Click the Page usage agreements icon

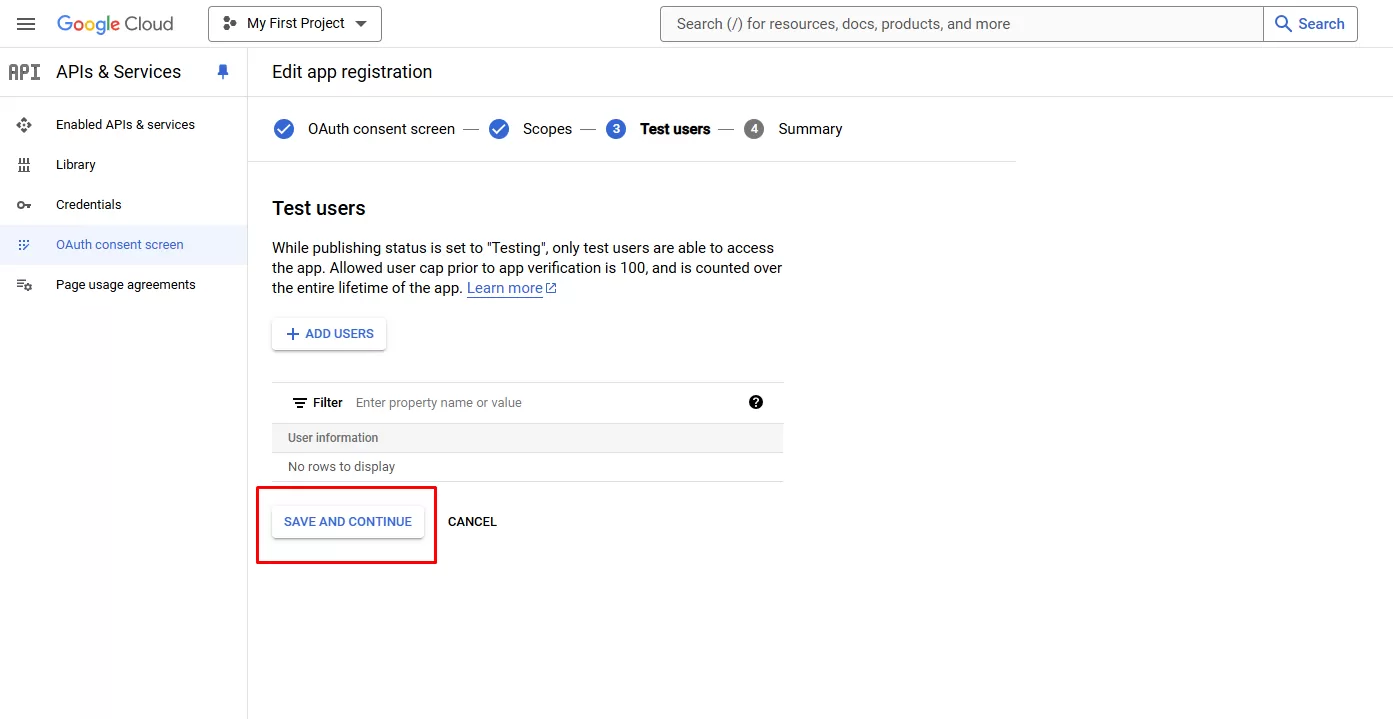pos(24,285)
